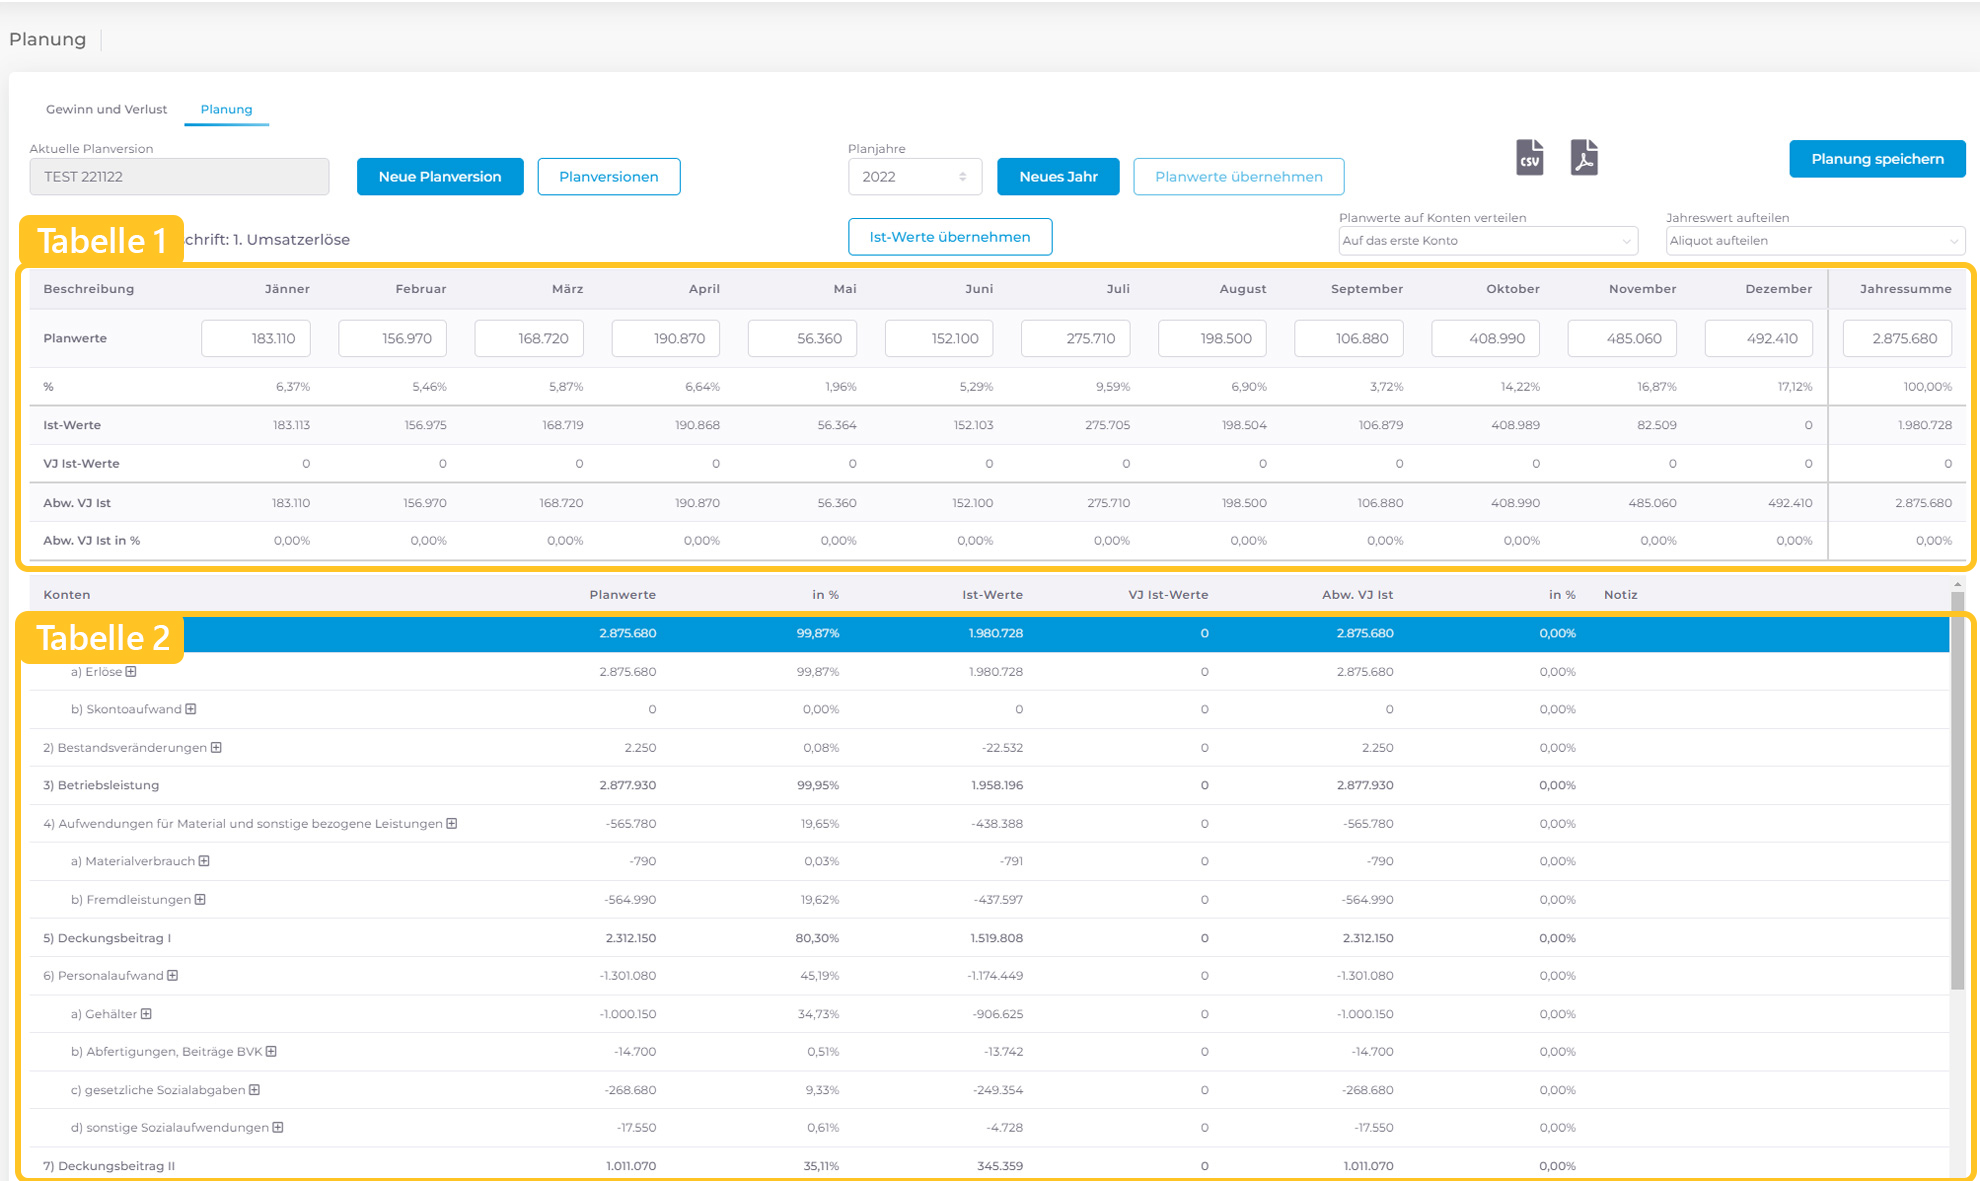Expand a) Materialverbrauch accounts
The image size is (1980, 1181).
point(204,861)
